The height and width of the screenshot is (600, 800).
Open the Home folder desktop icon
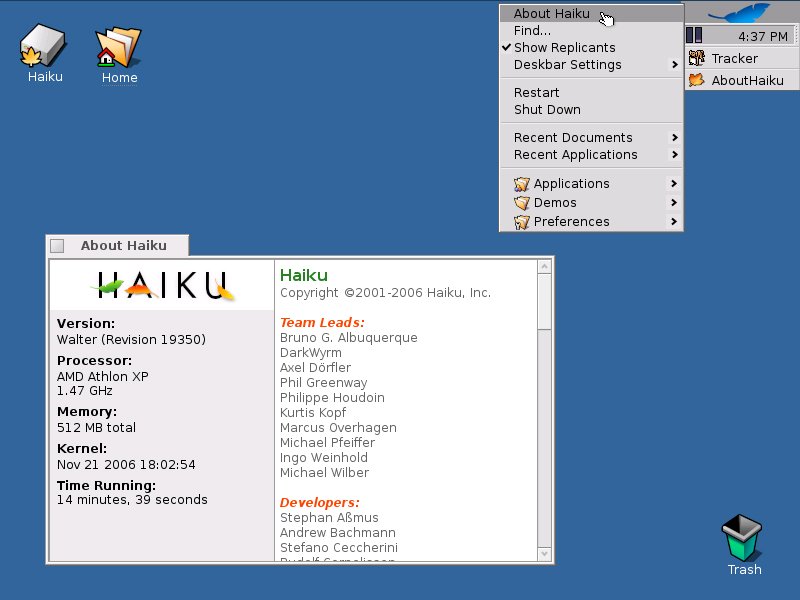(118, 47)
